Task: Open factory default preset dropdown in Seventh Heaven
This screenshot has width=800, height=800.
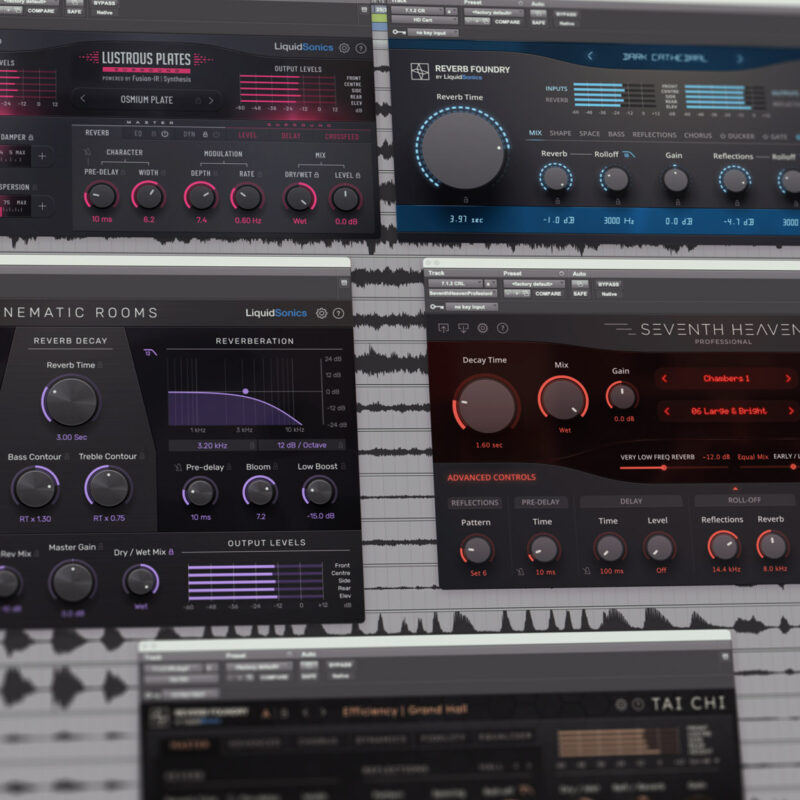Action: click(534, 284)
